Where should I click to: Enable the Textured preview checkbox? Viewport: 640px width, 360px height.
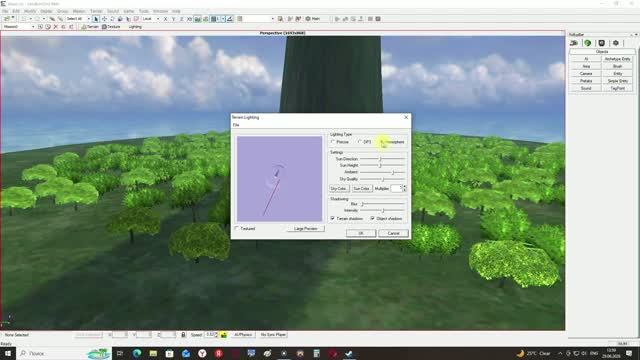click(236, 228)
